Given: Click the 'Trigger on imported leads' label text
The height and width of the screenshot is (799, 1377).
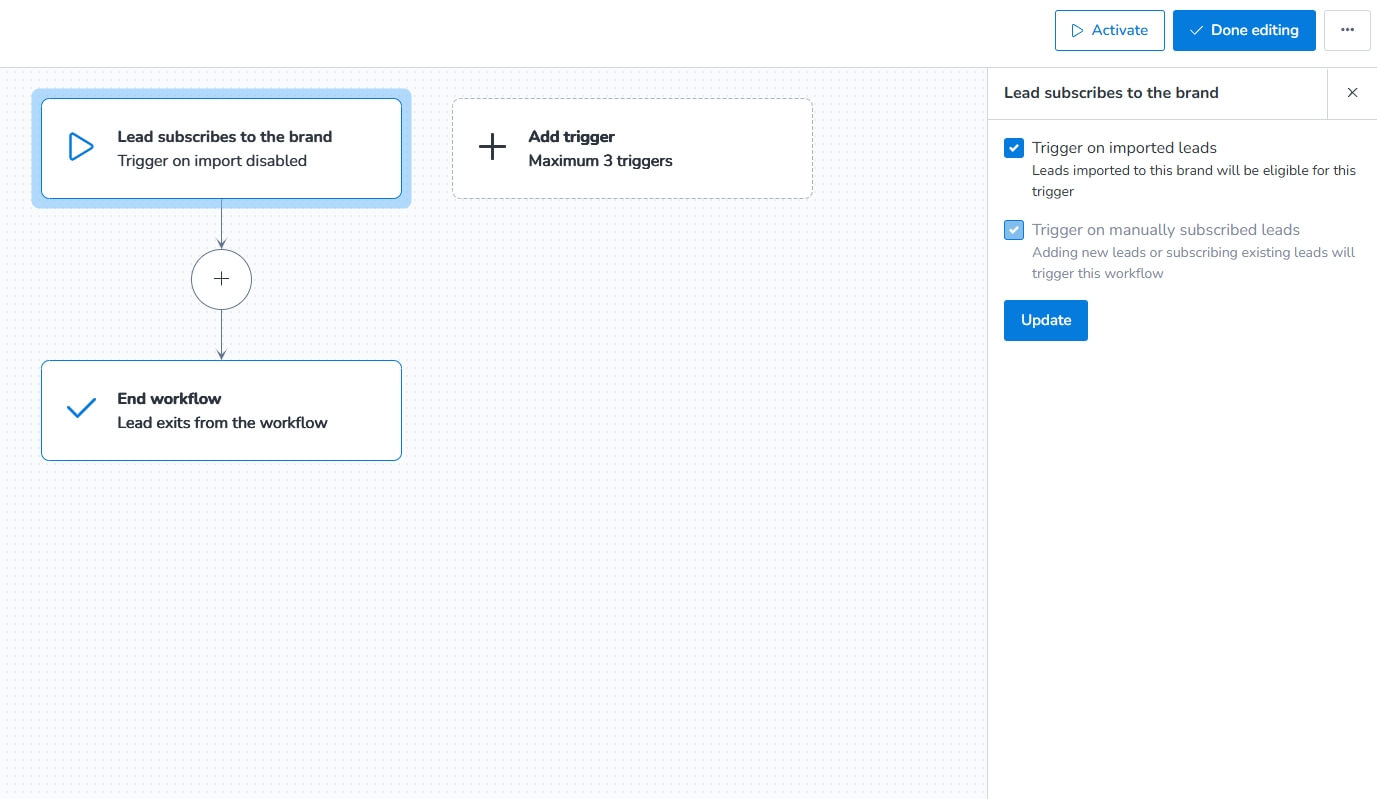Looking at the screenshot, I should click(1124, 148).
